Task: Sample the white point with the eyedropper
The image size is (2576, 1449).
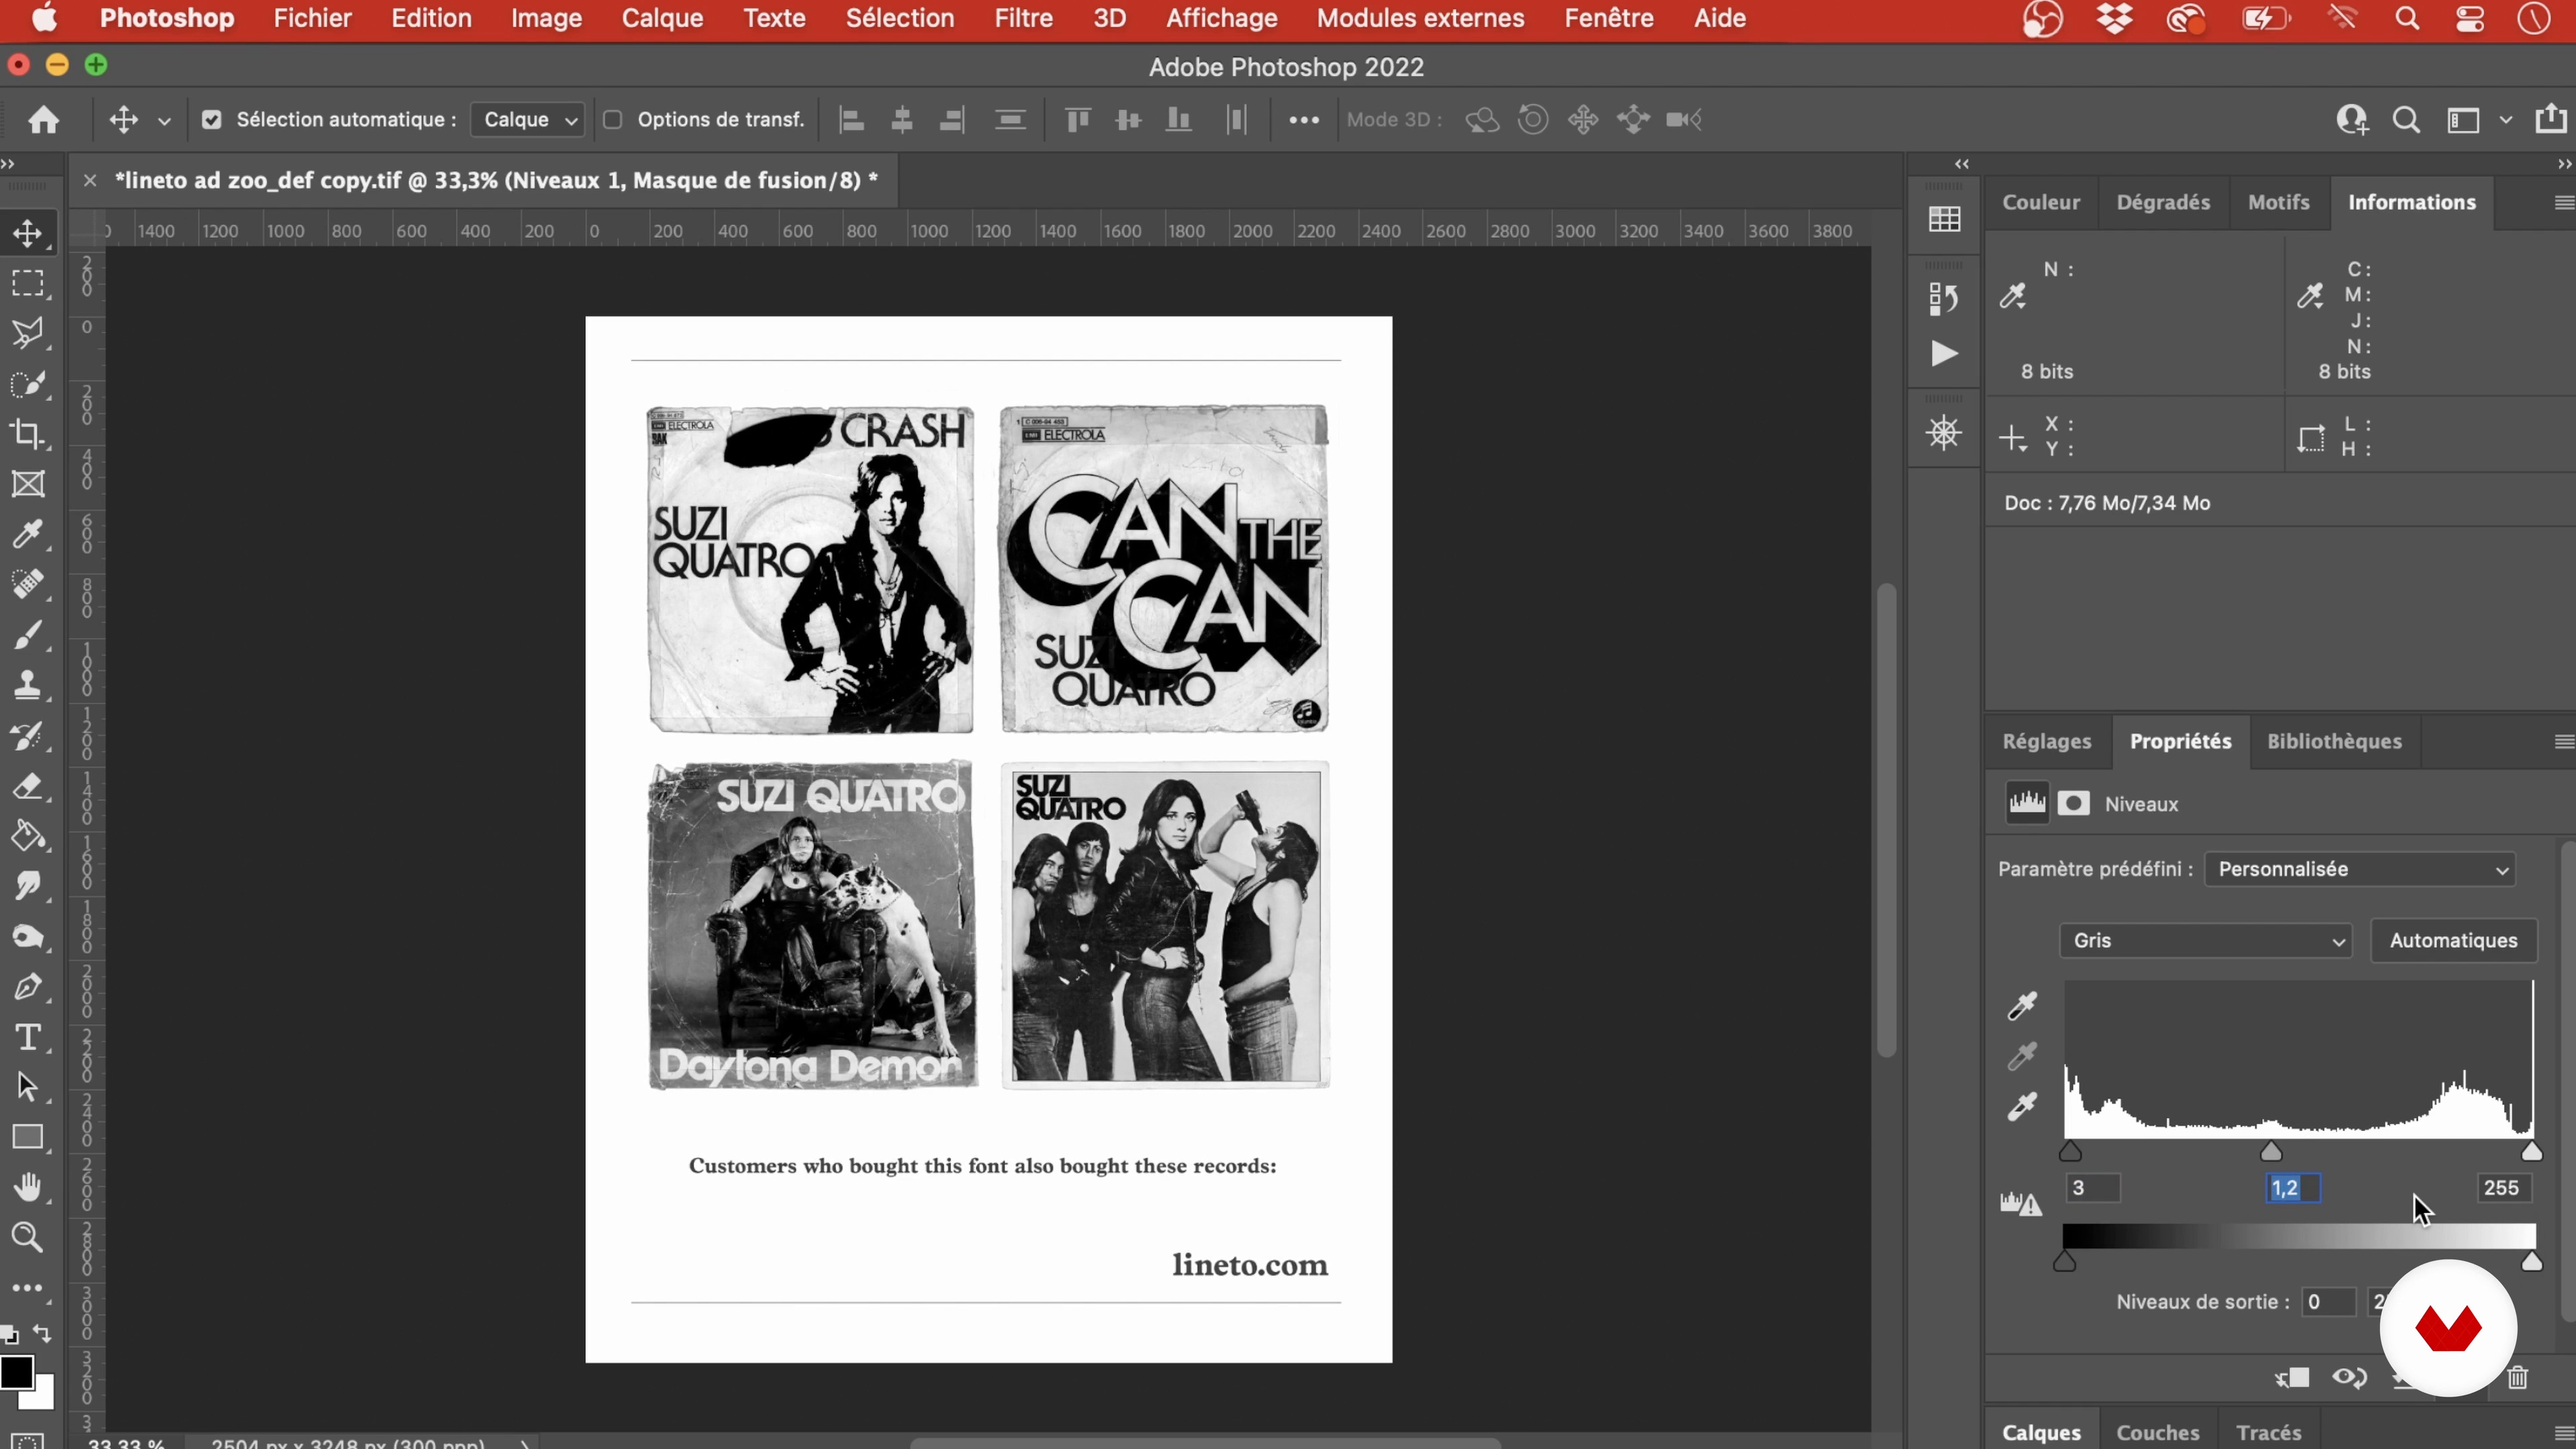Action: point(2022,1107)
